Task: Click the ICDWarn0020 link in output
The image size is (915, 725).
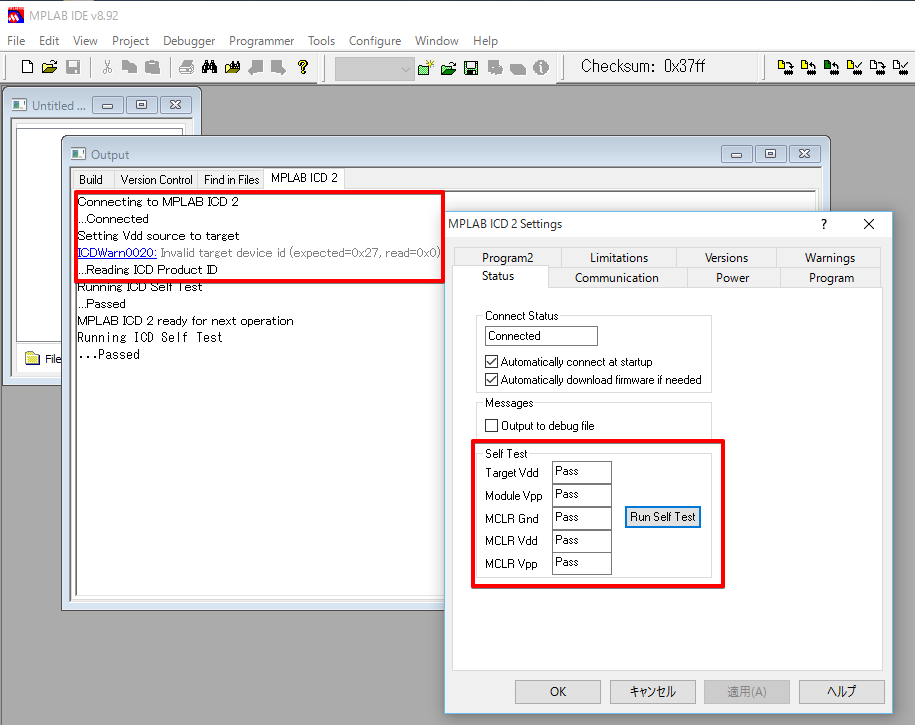Action: 117,253
